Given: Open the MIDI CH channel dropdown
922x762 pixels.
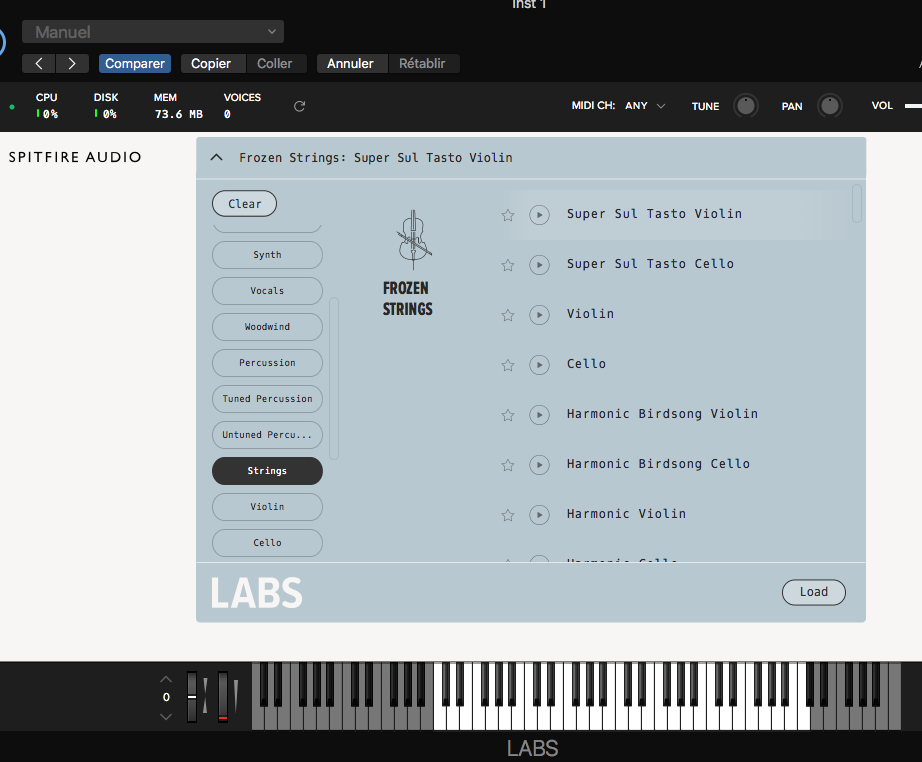Looking at the screenshot, I should click(x=646, y=104).
